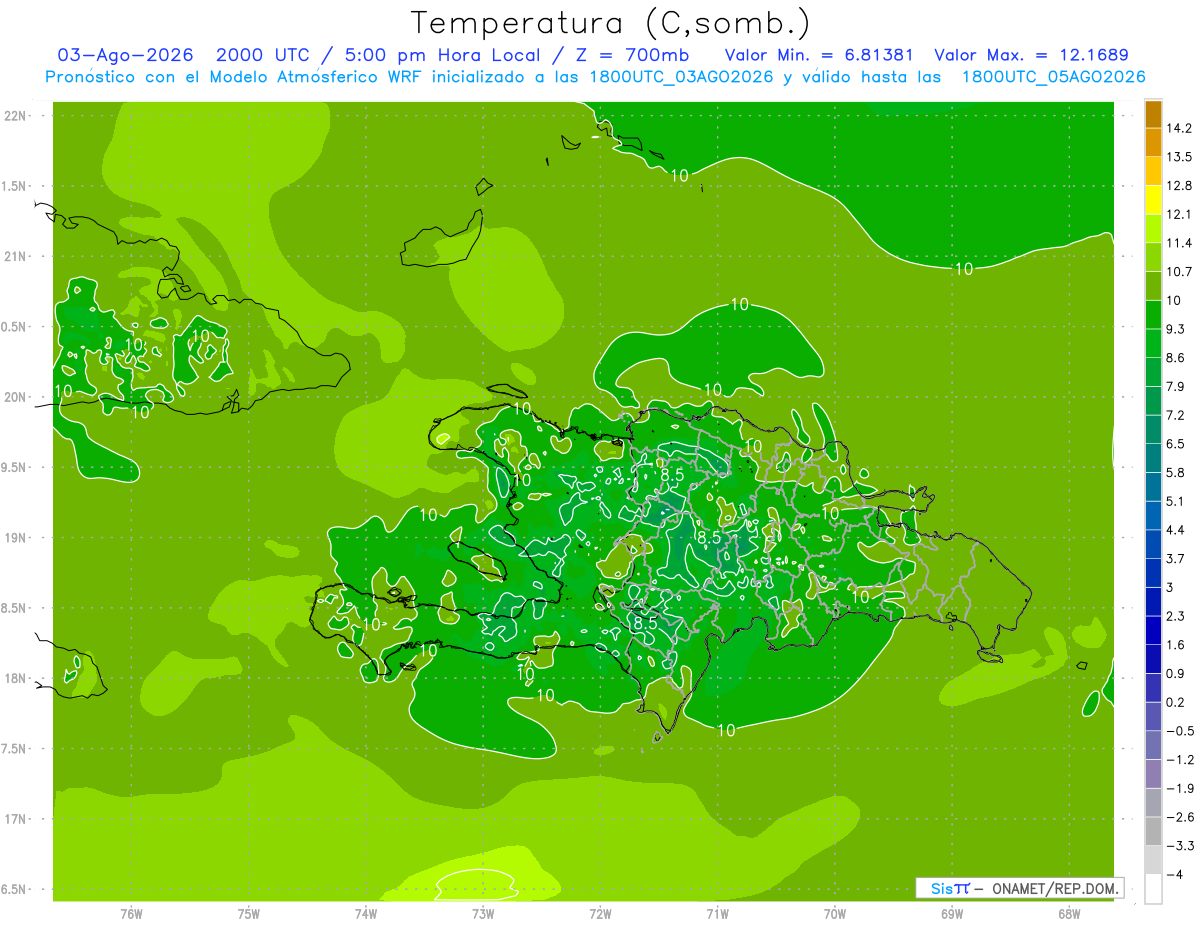Click the 18N latitude axis label
This screenshot has width=1200, height=927.
(17, 678)
